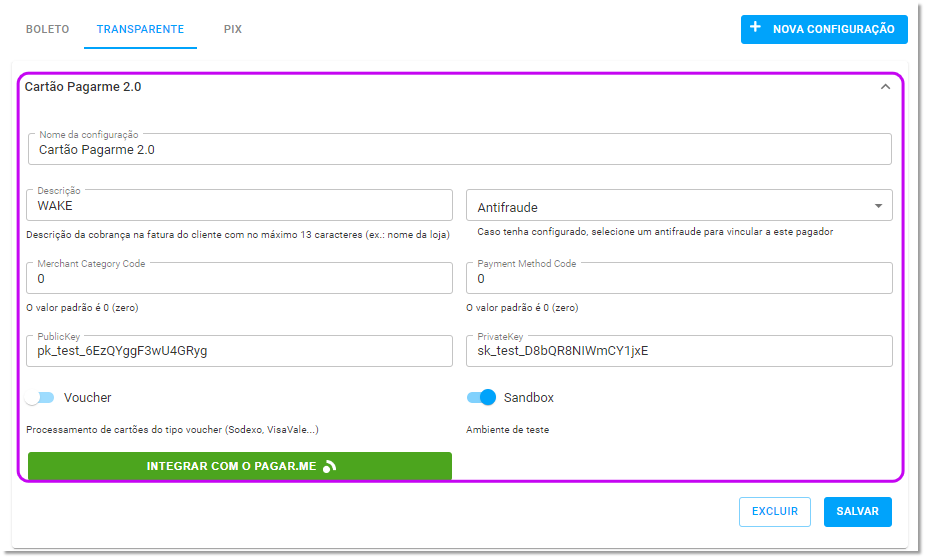Viewport: 925px width, 558px height.
Task: Edit the Nome da configuração field
Action: point(460,149)
